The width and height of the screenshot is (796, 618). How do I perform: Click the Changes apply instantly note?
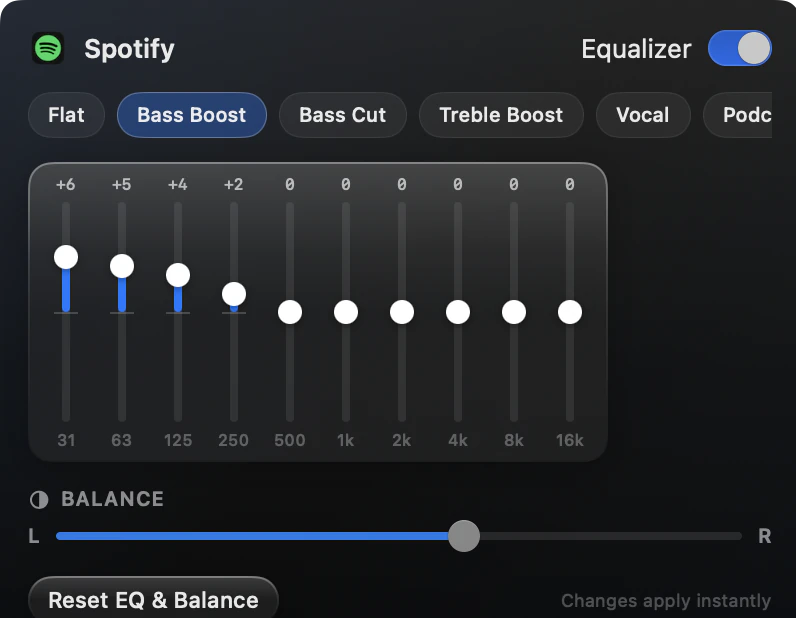coord(666,601)
